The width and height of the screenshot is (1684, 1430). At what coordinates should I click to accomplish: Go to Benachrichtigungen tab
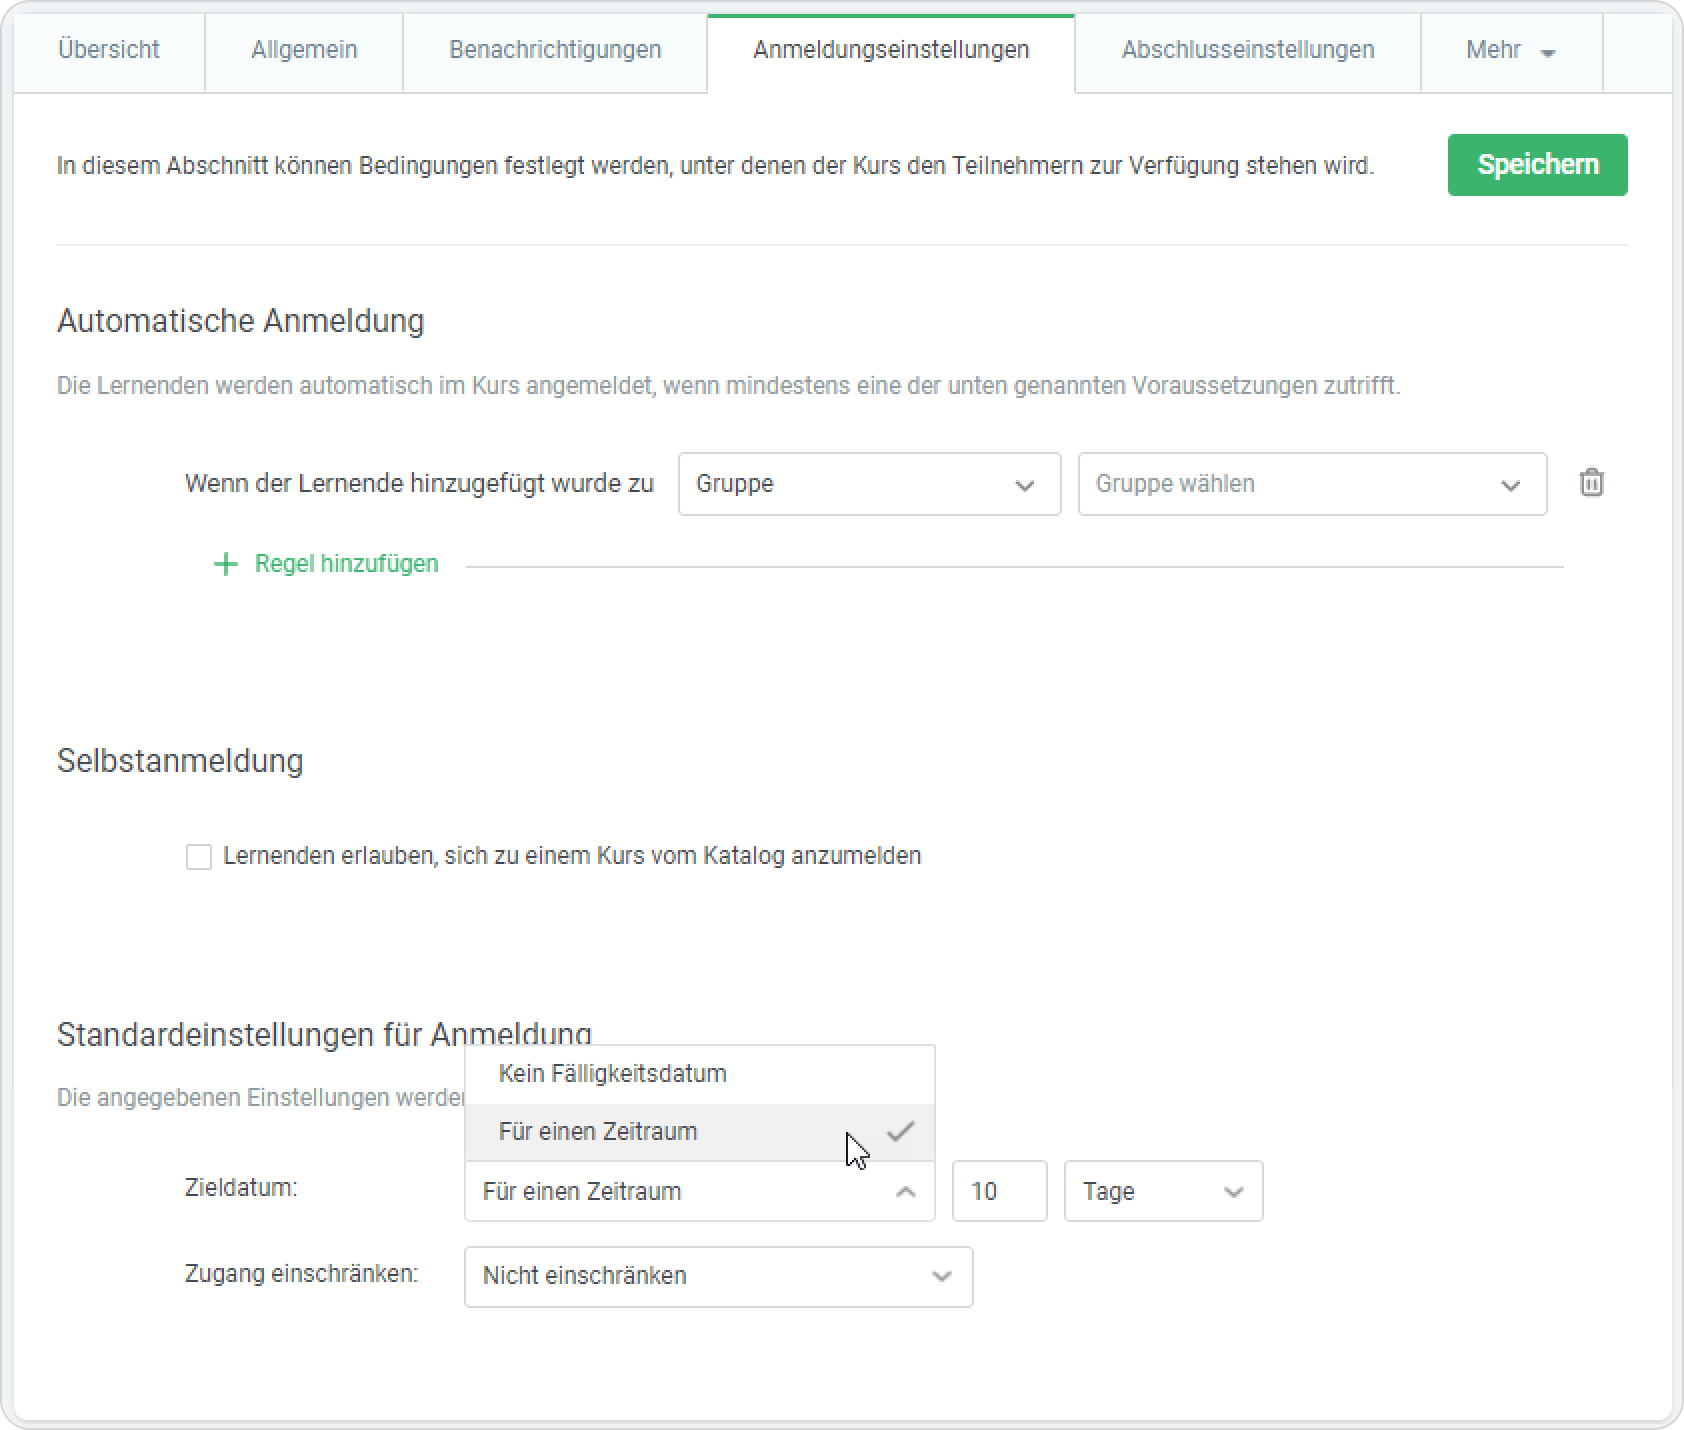[555, 50]
